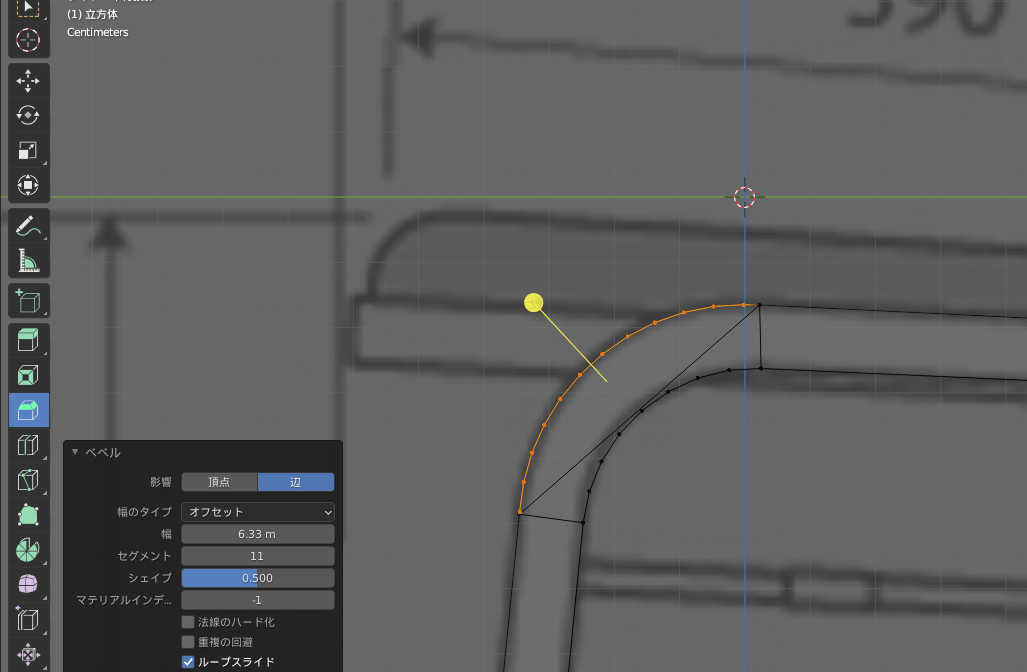1027x672 pixels.
Task: Select the Select Box tool
Action: pos(28,9)
